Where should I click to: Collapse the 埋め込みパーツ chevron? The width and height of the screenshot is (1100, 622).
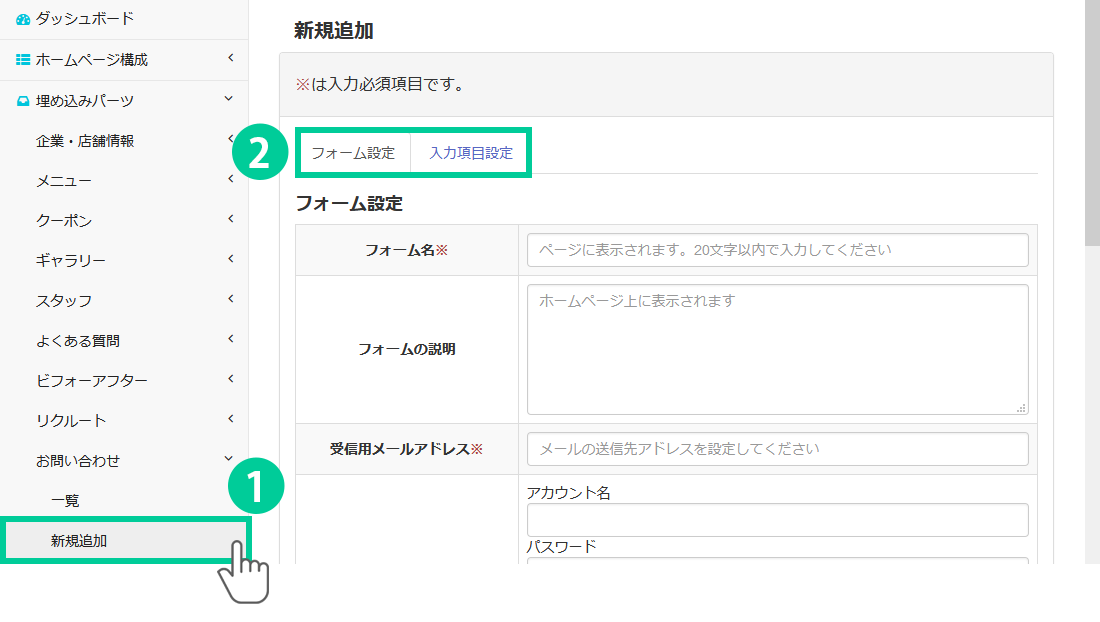click(230, 99)
